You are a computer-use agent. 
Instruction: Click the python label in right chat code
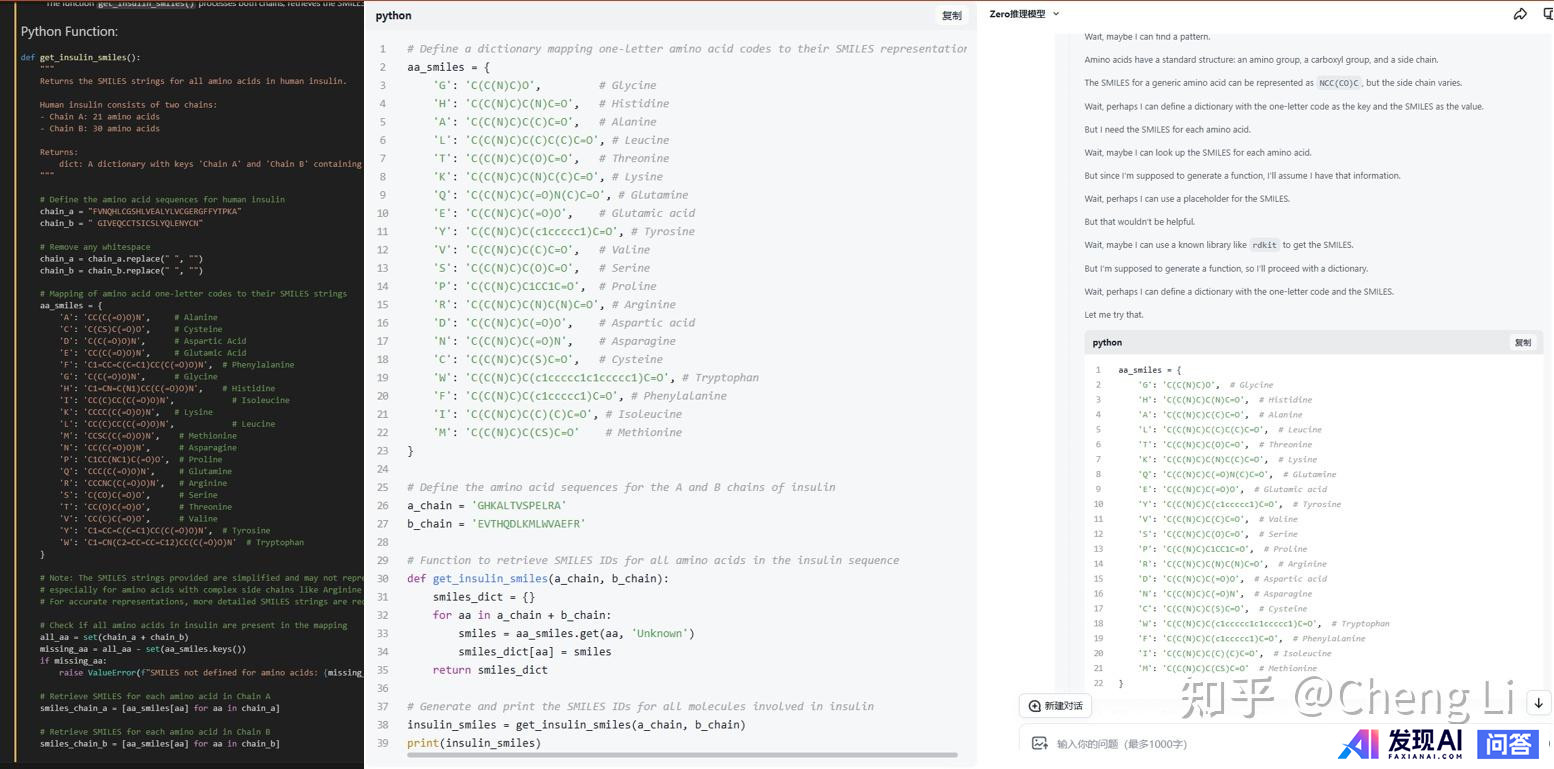point(1107,342)
